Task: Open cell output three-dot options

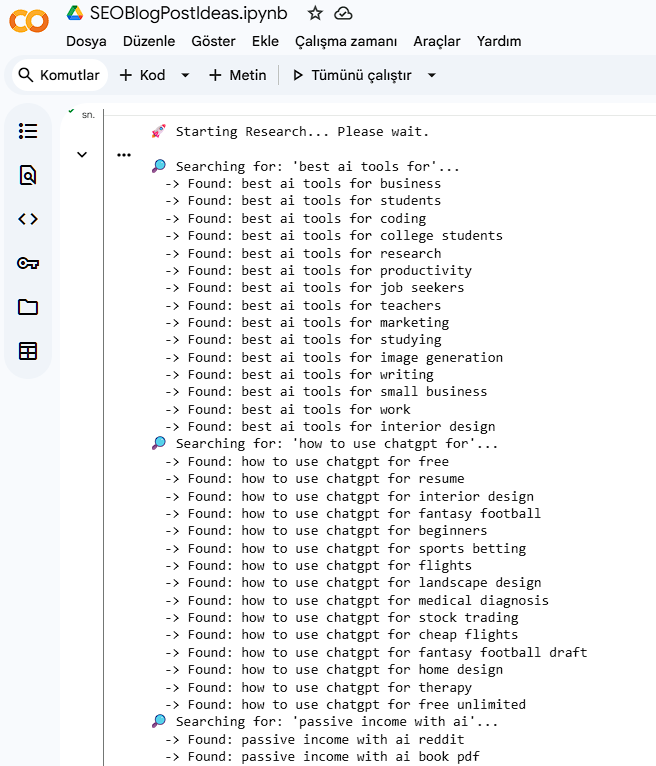Action: [x=123, y=155]
